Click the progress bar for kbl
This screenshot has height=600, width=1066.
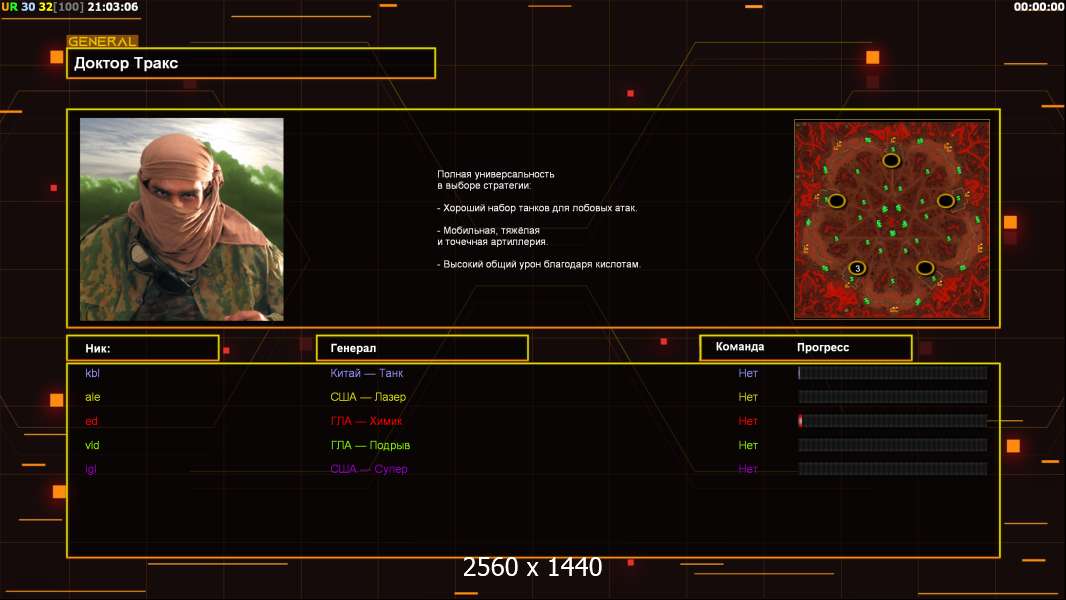tap(892, 373)
